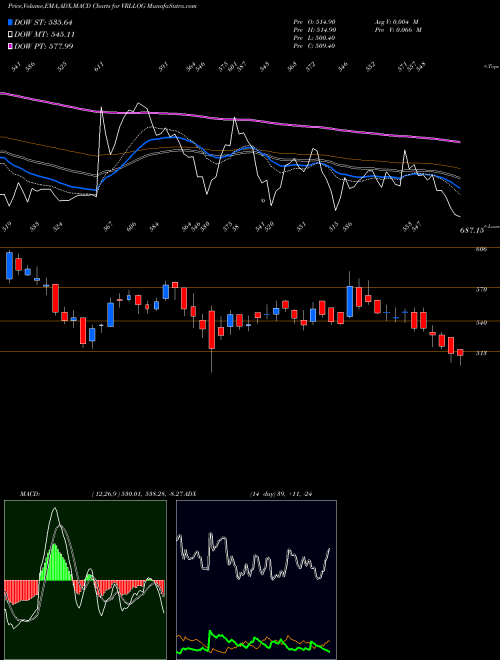
Task: Click the blue DOW ST legend swatch
Action: coord(10,22)
